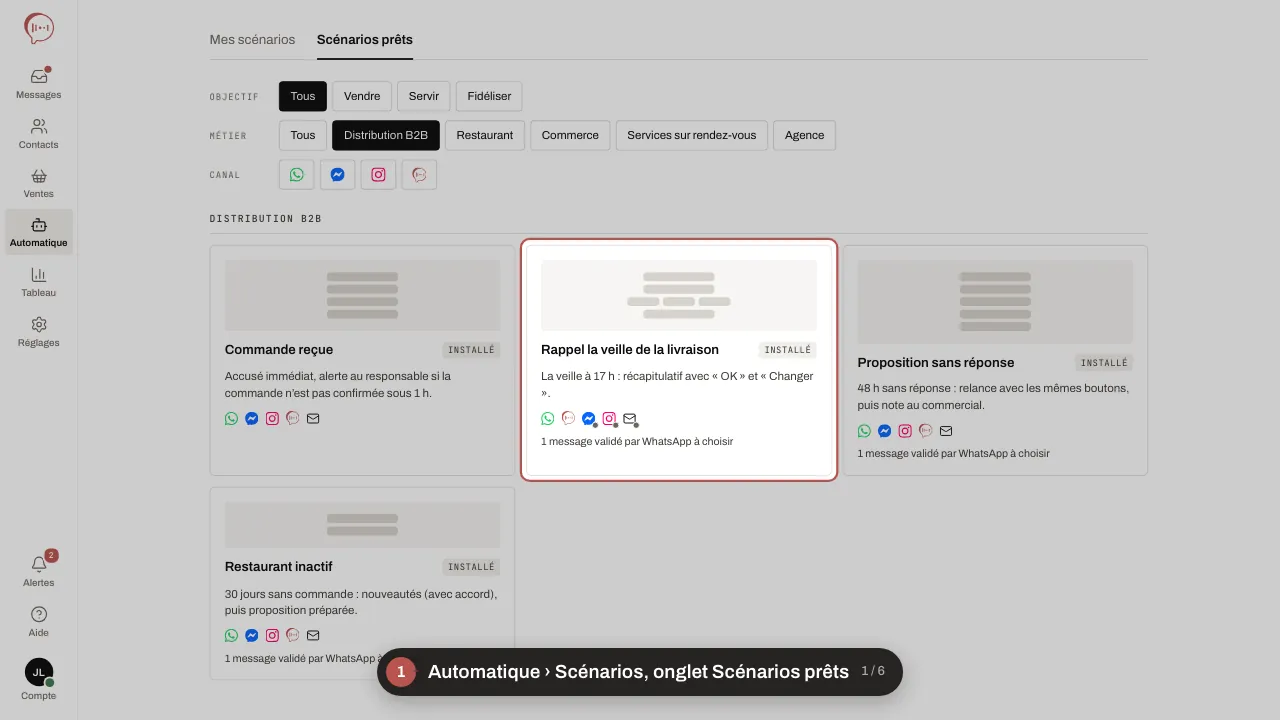Open the Aide help section
Viewport: 1280px width, 720px height.
tap(39, 621)
